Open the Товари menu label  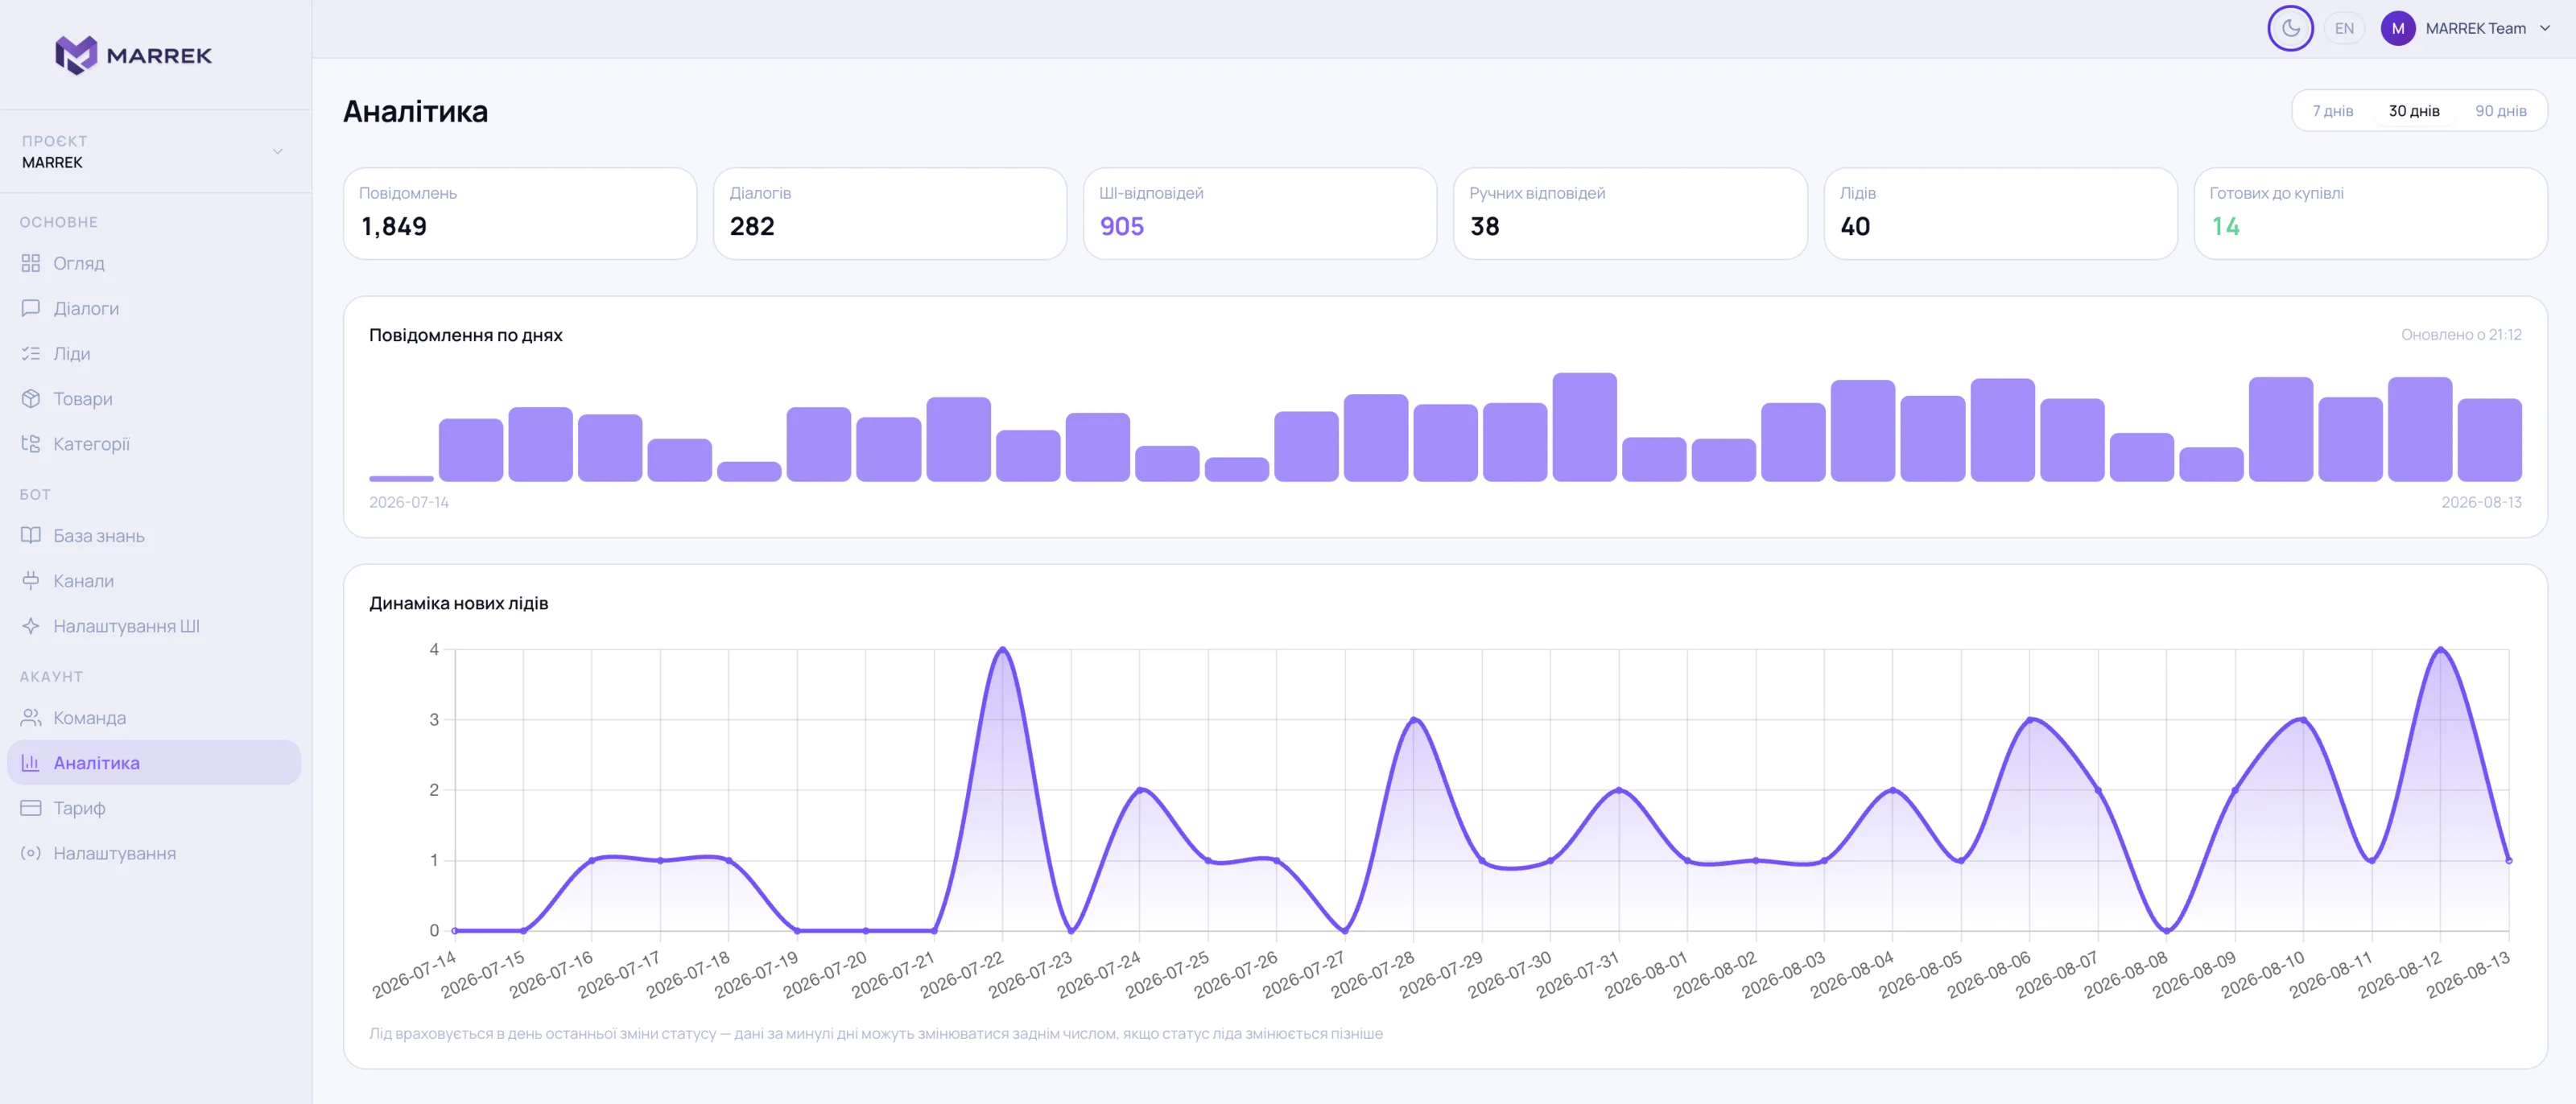click(83, 398)
